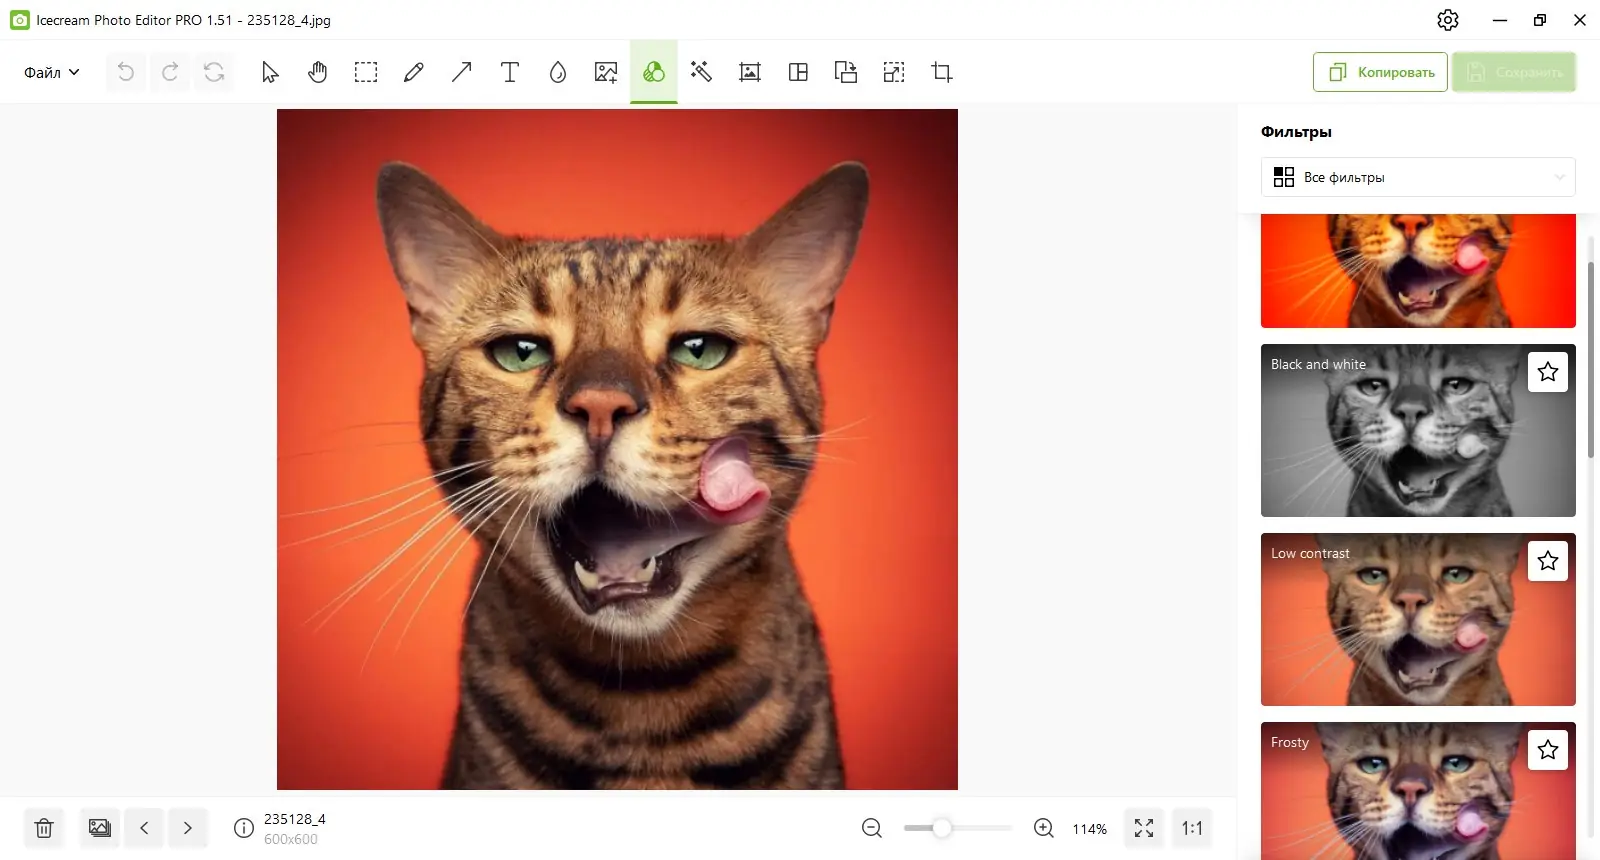Open the blur drop tool
This screenshot has height=860, width=1600.
coord(558,72)
